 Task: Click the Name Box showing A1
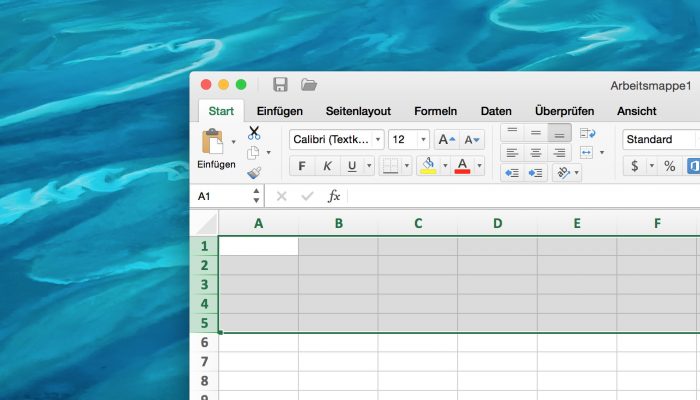tap(221, 196)
